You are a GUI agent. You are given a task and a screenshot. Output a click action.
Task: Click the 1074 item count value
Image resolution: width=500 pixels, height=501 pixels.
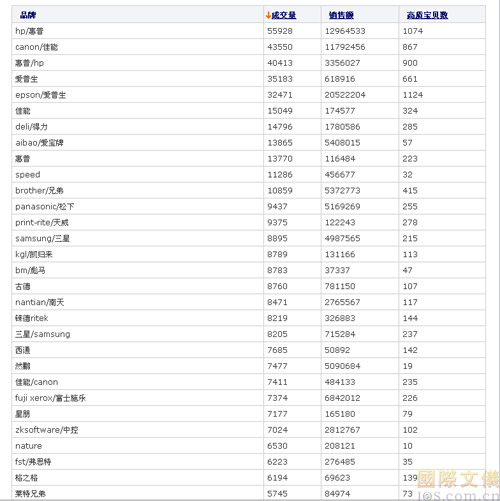413,31
